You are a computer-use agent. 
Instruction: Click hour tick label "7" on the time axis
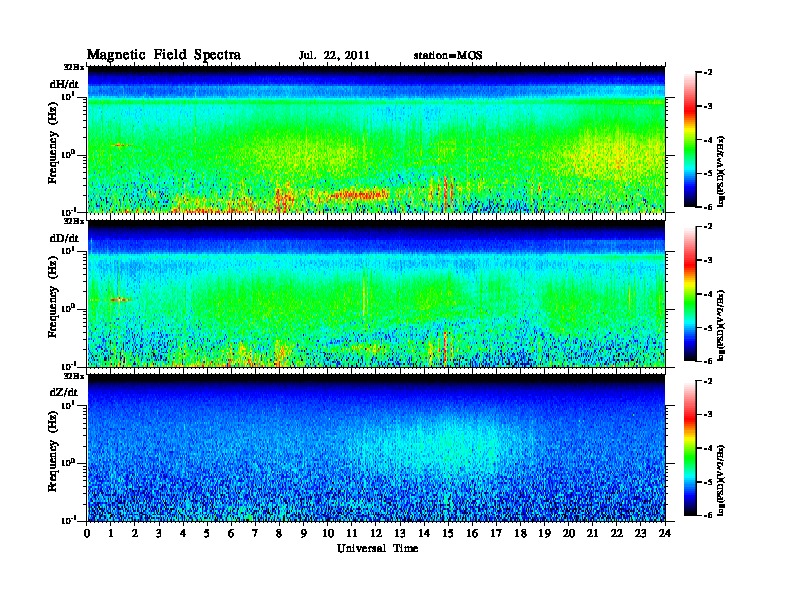tap(256, 533)
